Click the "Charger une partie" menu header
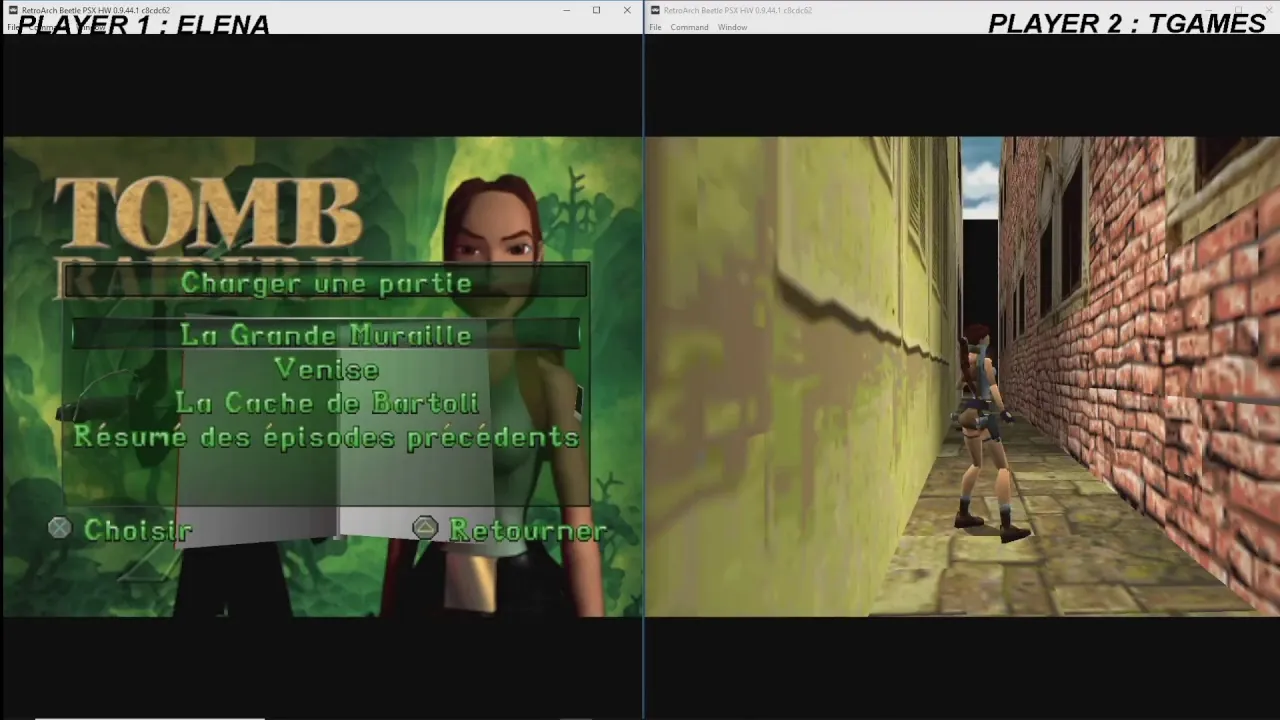Image resolution: width=1280 pixels, height=720 pixels. (x=326, y=282)
